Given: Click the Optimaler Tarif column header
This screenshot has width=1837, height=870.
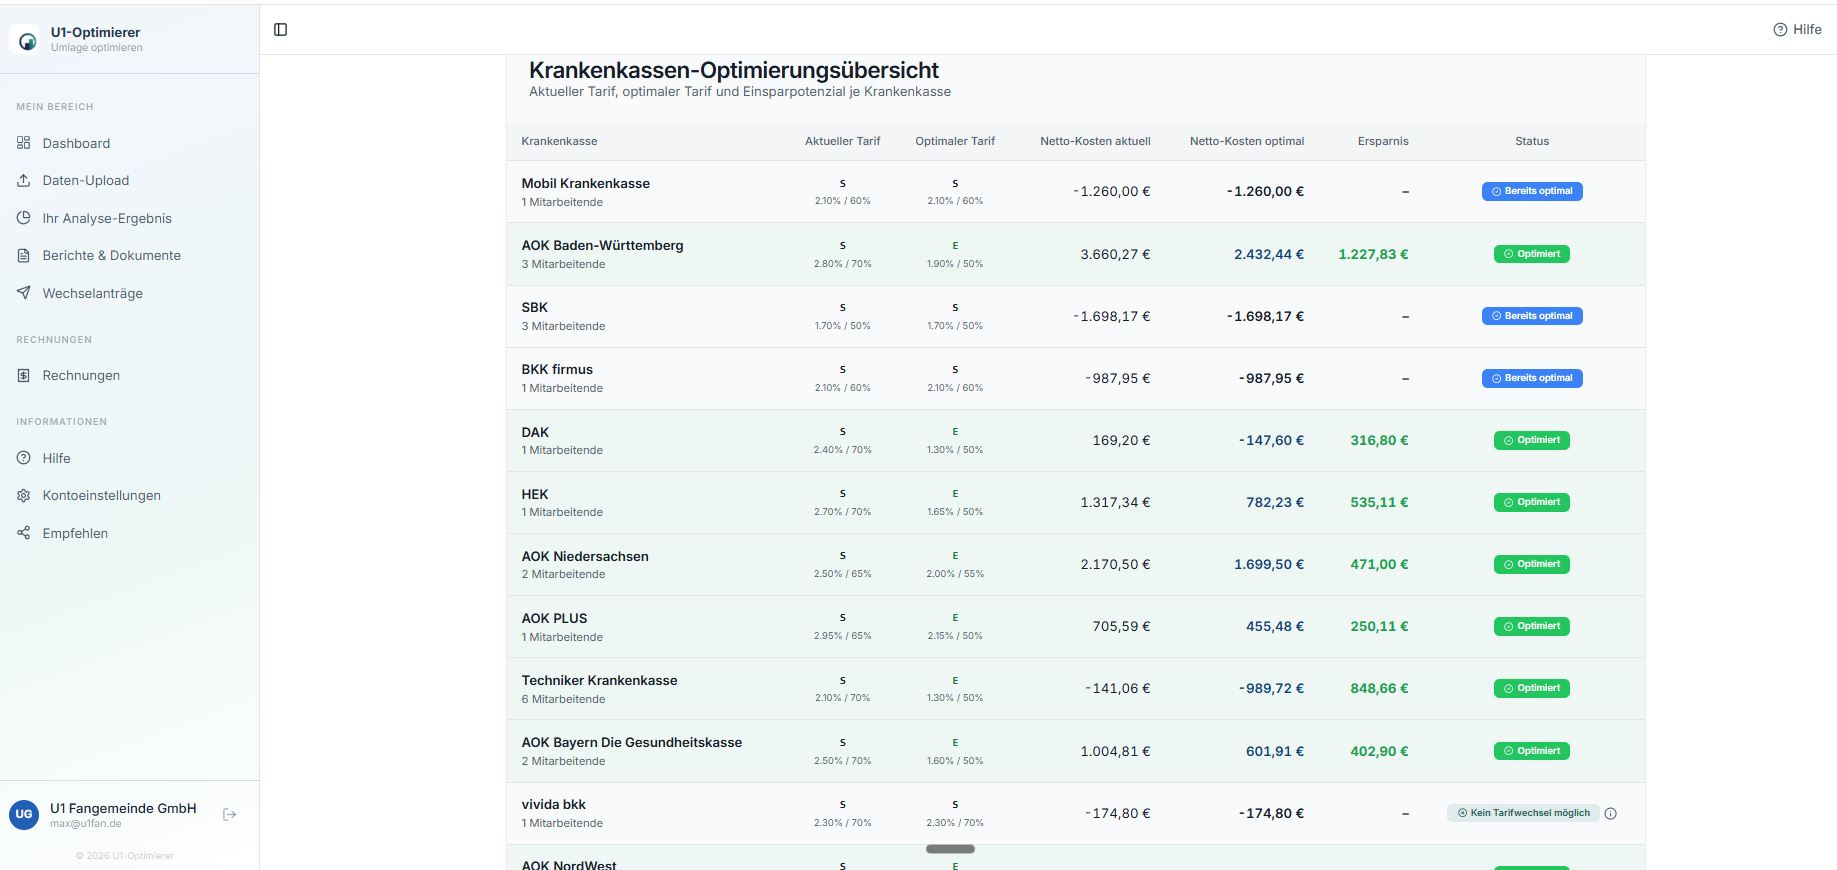Looking at the screenshot, I should (955, 141).
